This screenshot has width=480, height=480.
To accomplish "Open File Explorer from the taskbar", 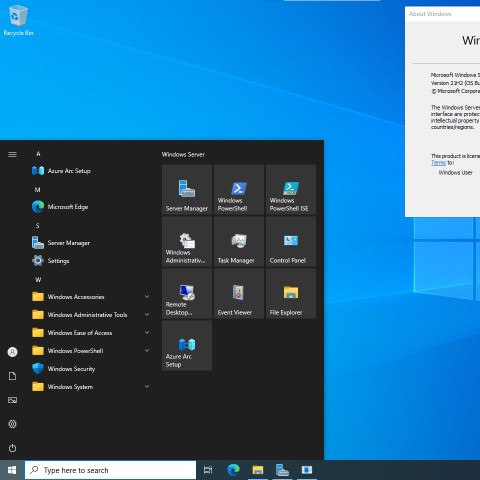I will pos(258,470).
